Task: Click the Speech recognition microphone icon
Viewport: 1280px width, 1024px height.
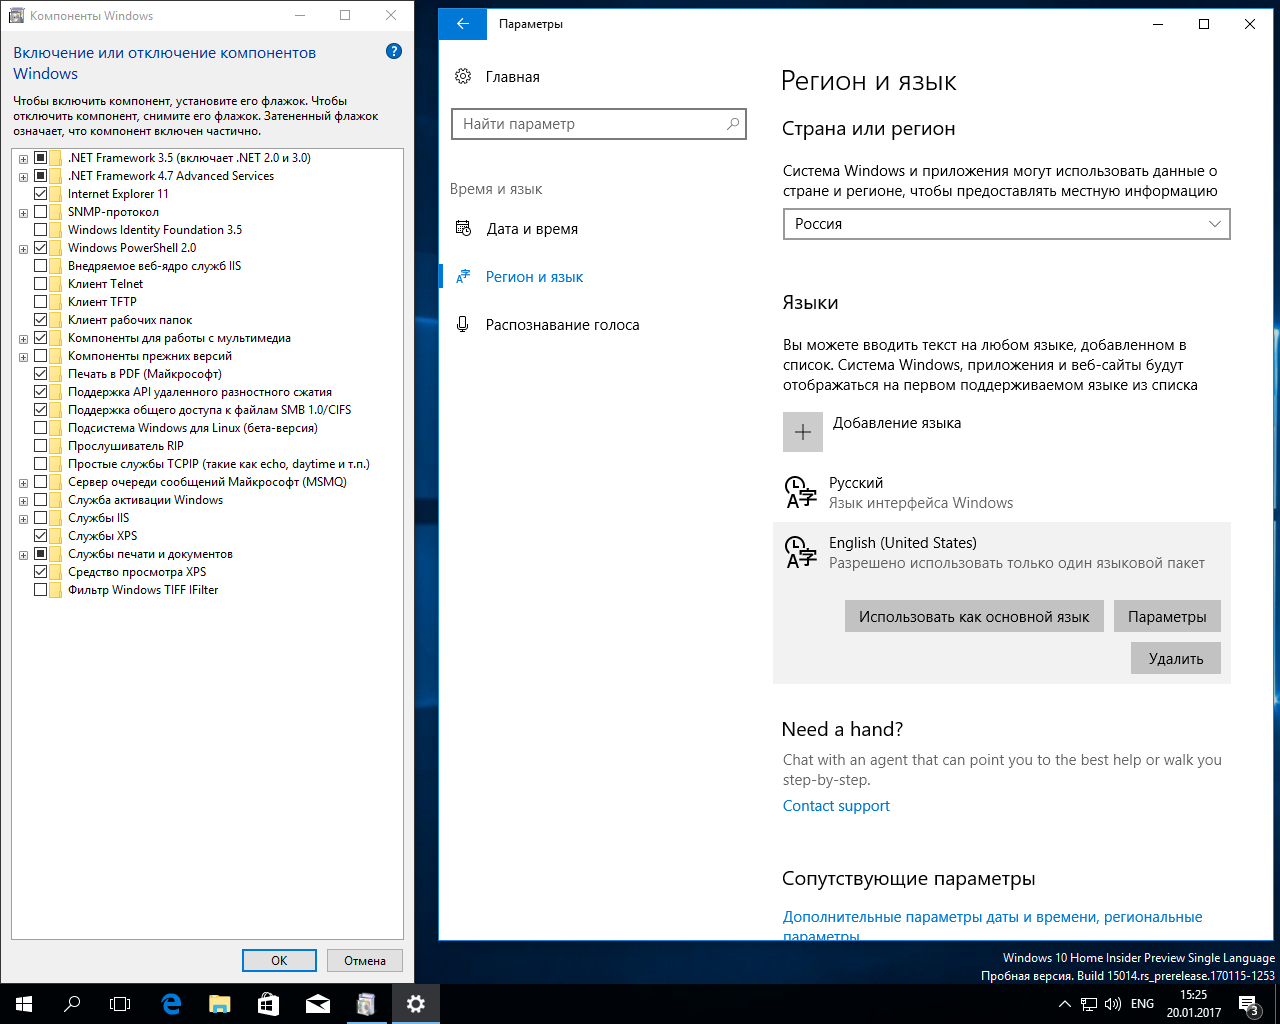Action: click(463, 324)
